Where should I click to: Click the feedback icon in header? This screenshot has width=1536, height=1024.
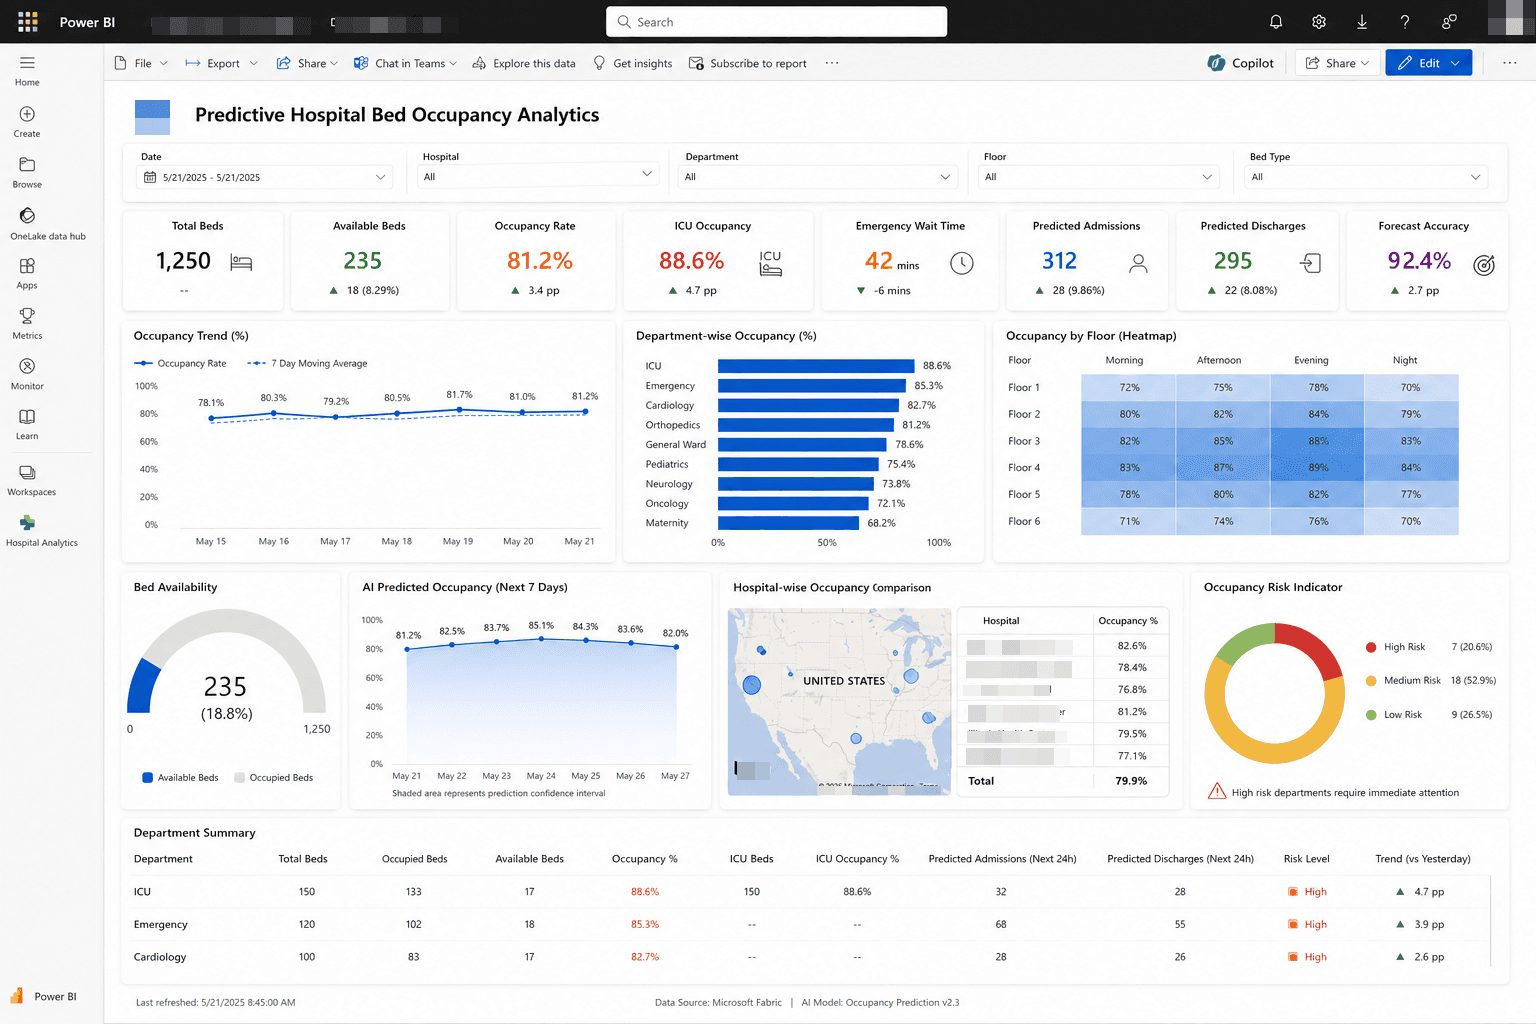coord(1449,22)
